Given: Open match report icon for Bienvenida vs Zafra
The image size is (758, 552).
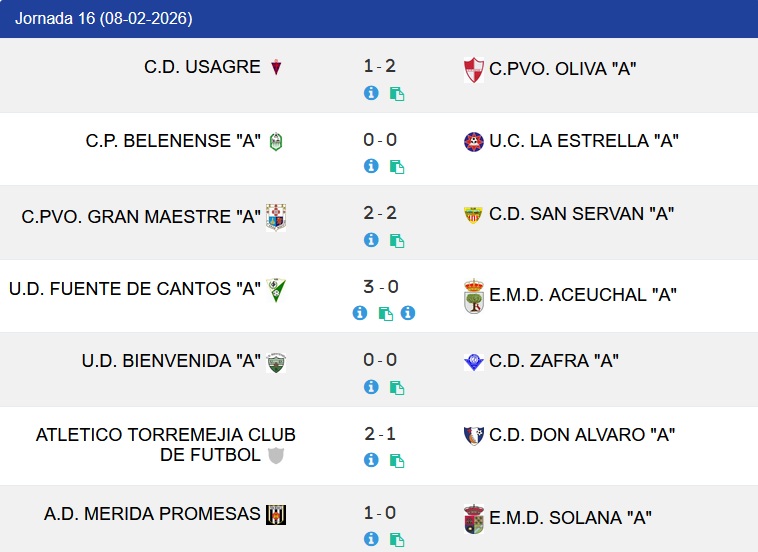Looking at the screenshot, I should coord(397,387).
